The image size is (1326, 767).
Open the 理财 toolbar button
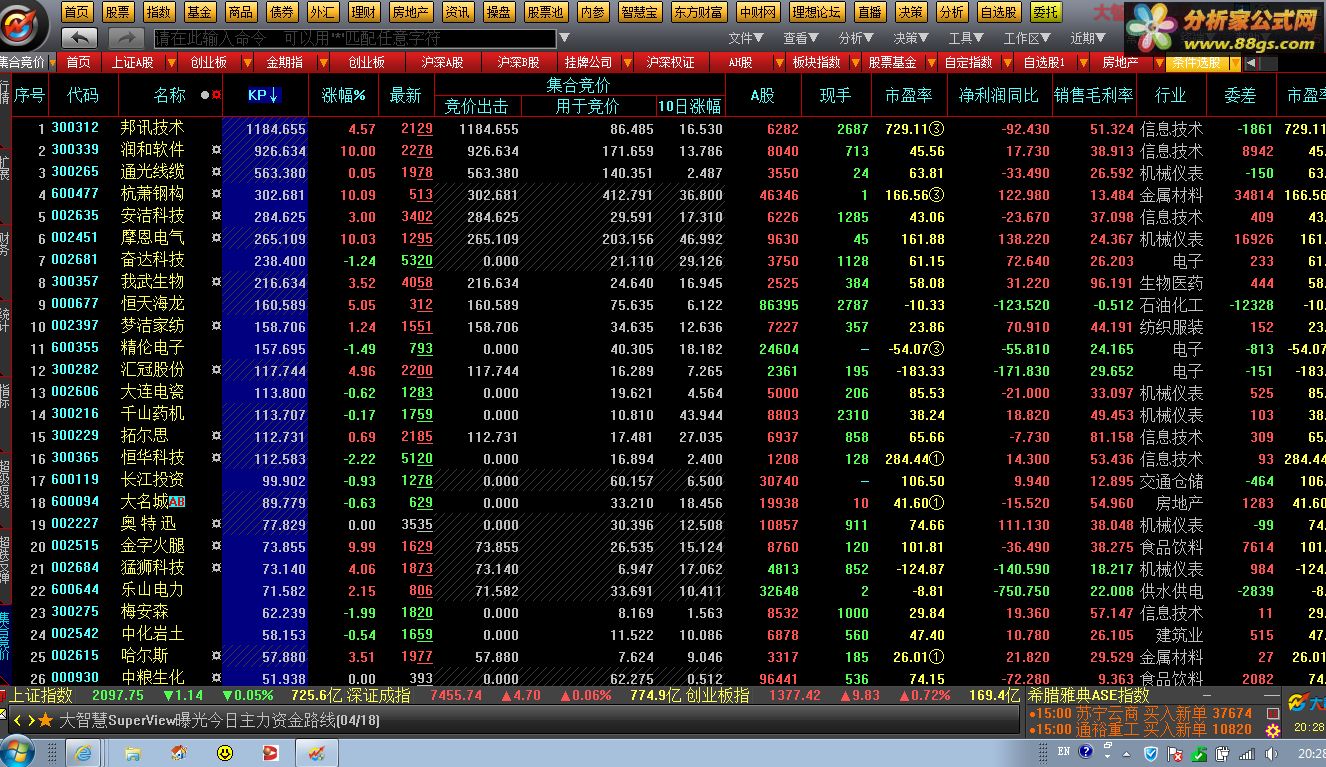coord(364,12)
